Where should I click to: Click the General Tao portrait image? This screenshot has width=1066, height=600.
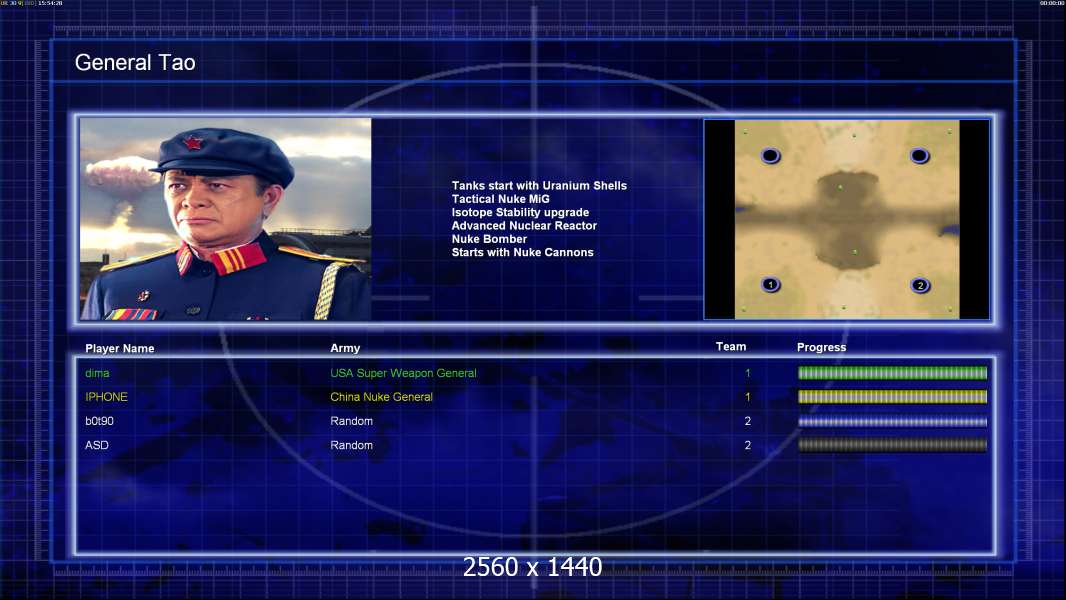(226, 219)
